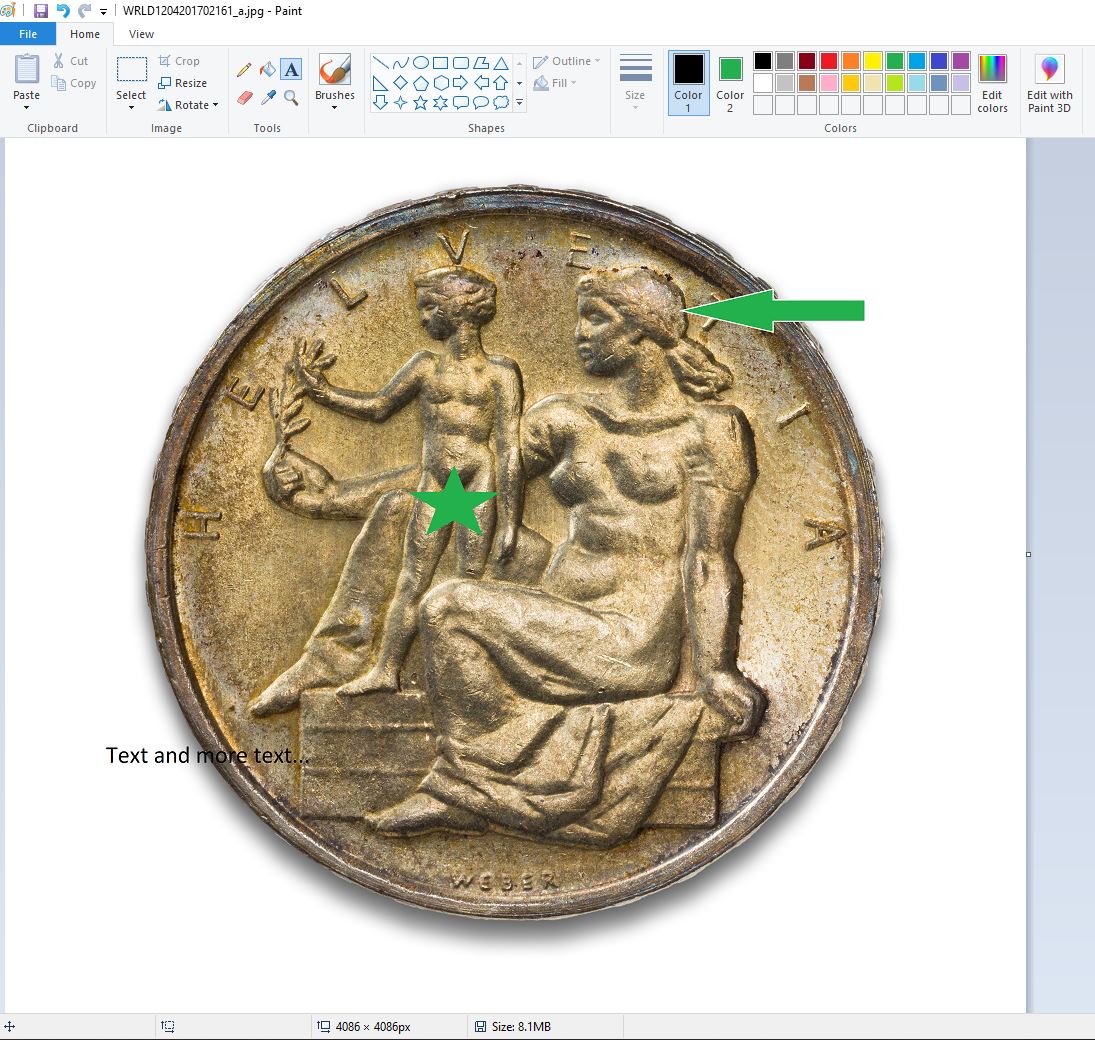Switch to the Home ribbon tab
Screen dimensions: 1095x1040
tap(84, 34)
